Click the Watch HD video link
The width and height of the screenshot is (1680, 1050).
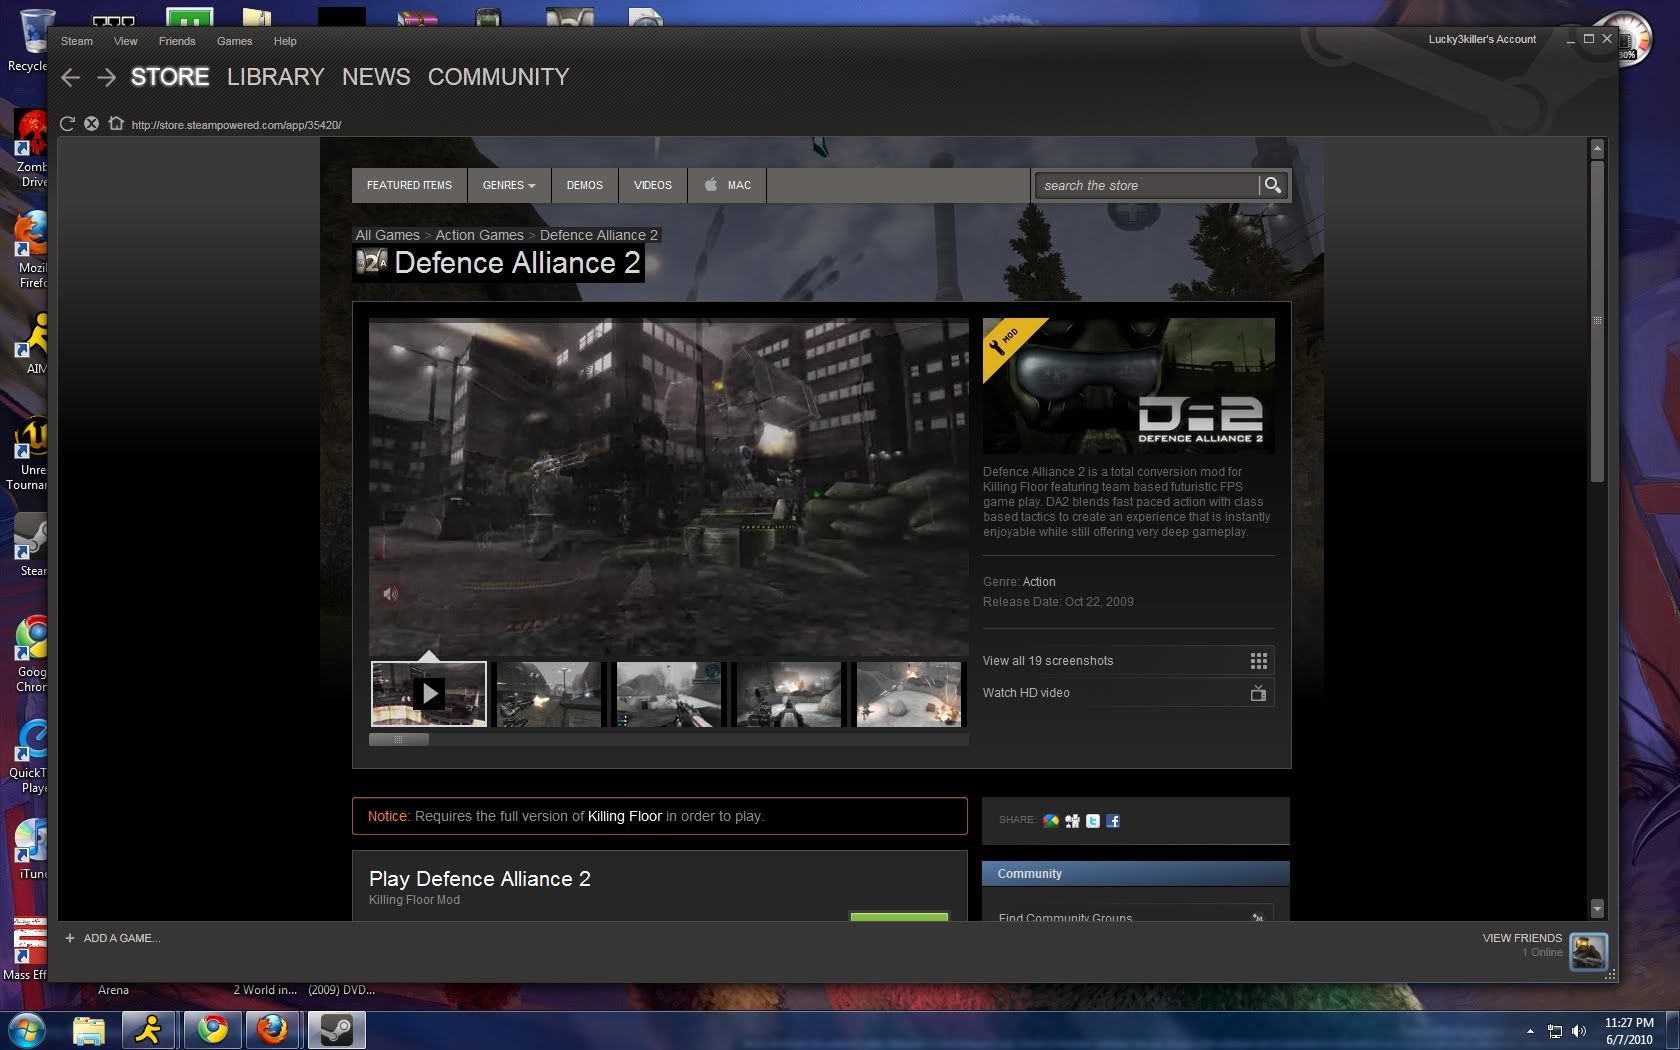pyautogui.click(x=1026, y=693)
